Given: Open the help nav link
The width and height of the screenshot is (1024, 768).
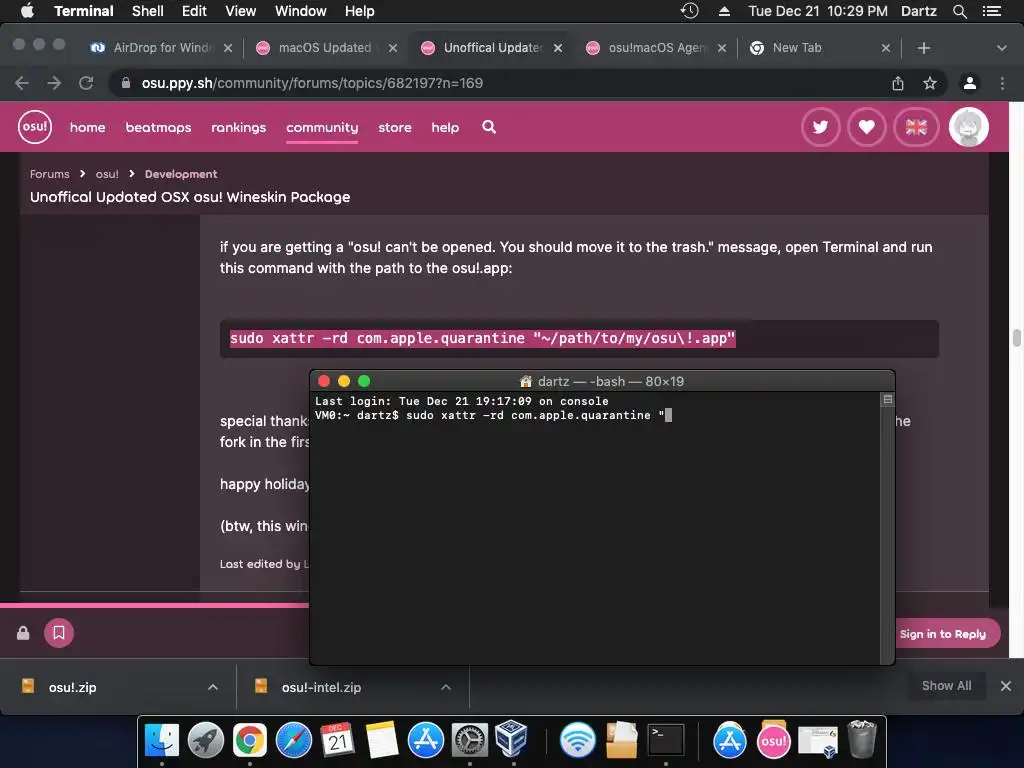Looking at the screenshot, I should [445, 127].
